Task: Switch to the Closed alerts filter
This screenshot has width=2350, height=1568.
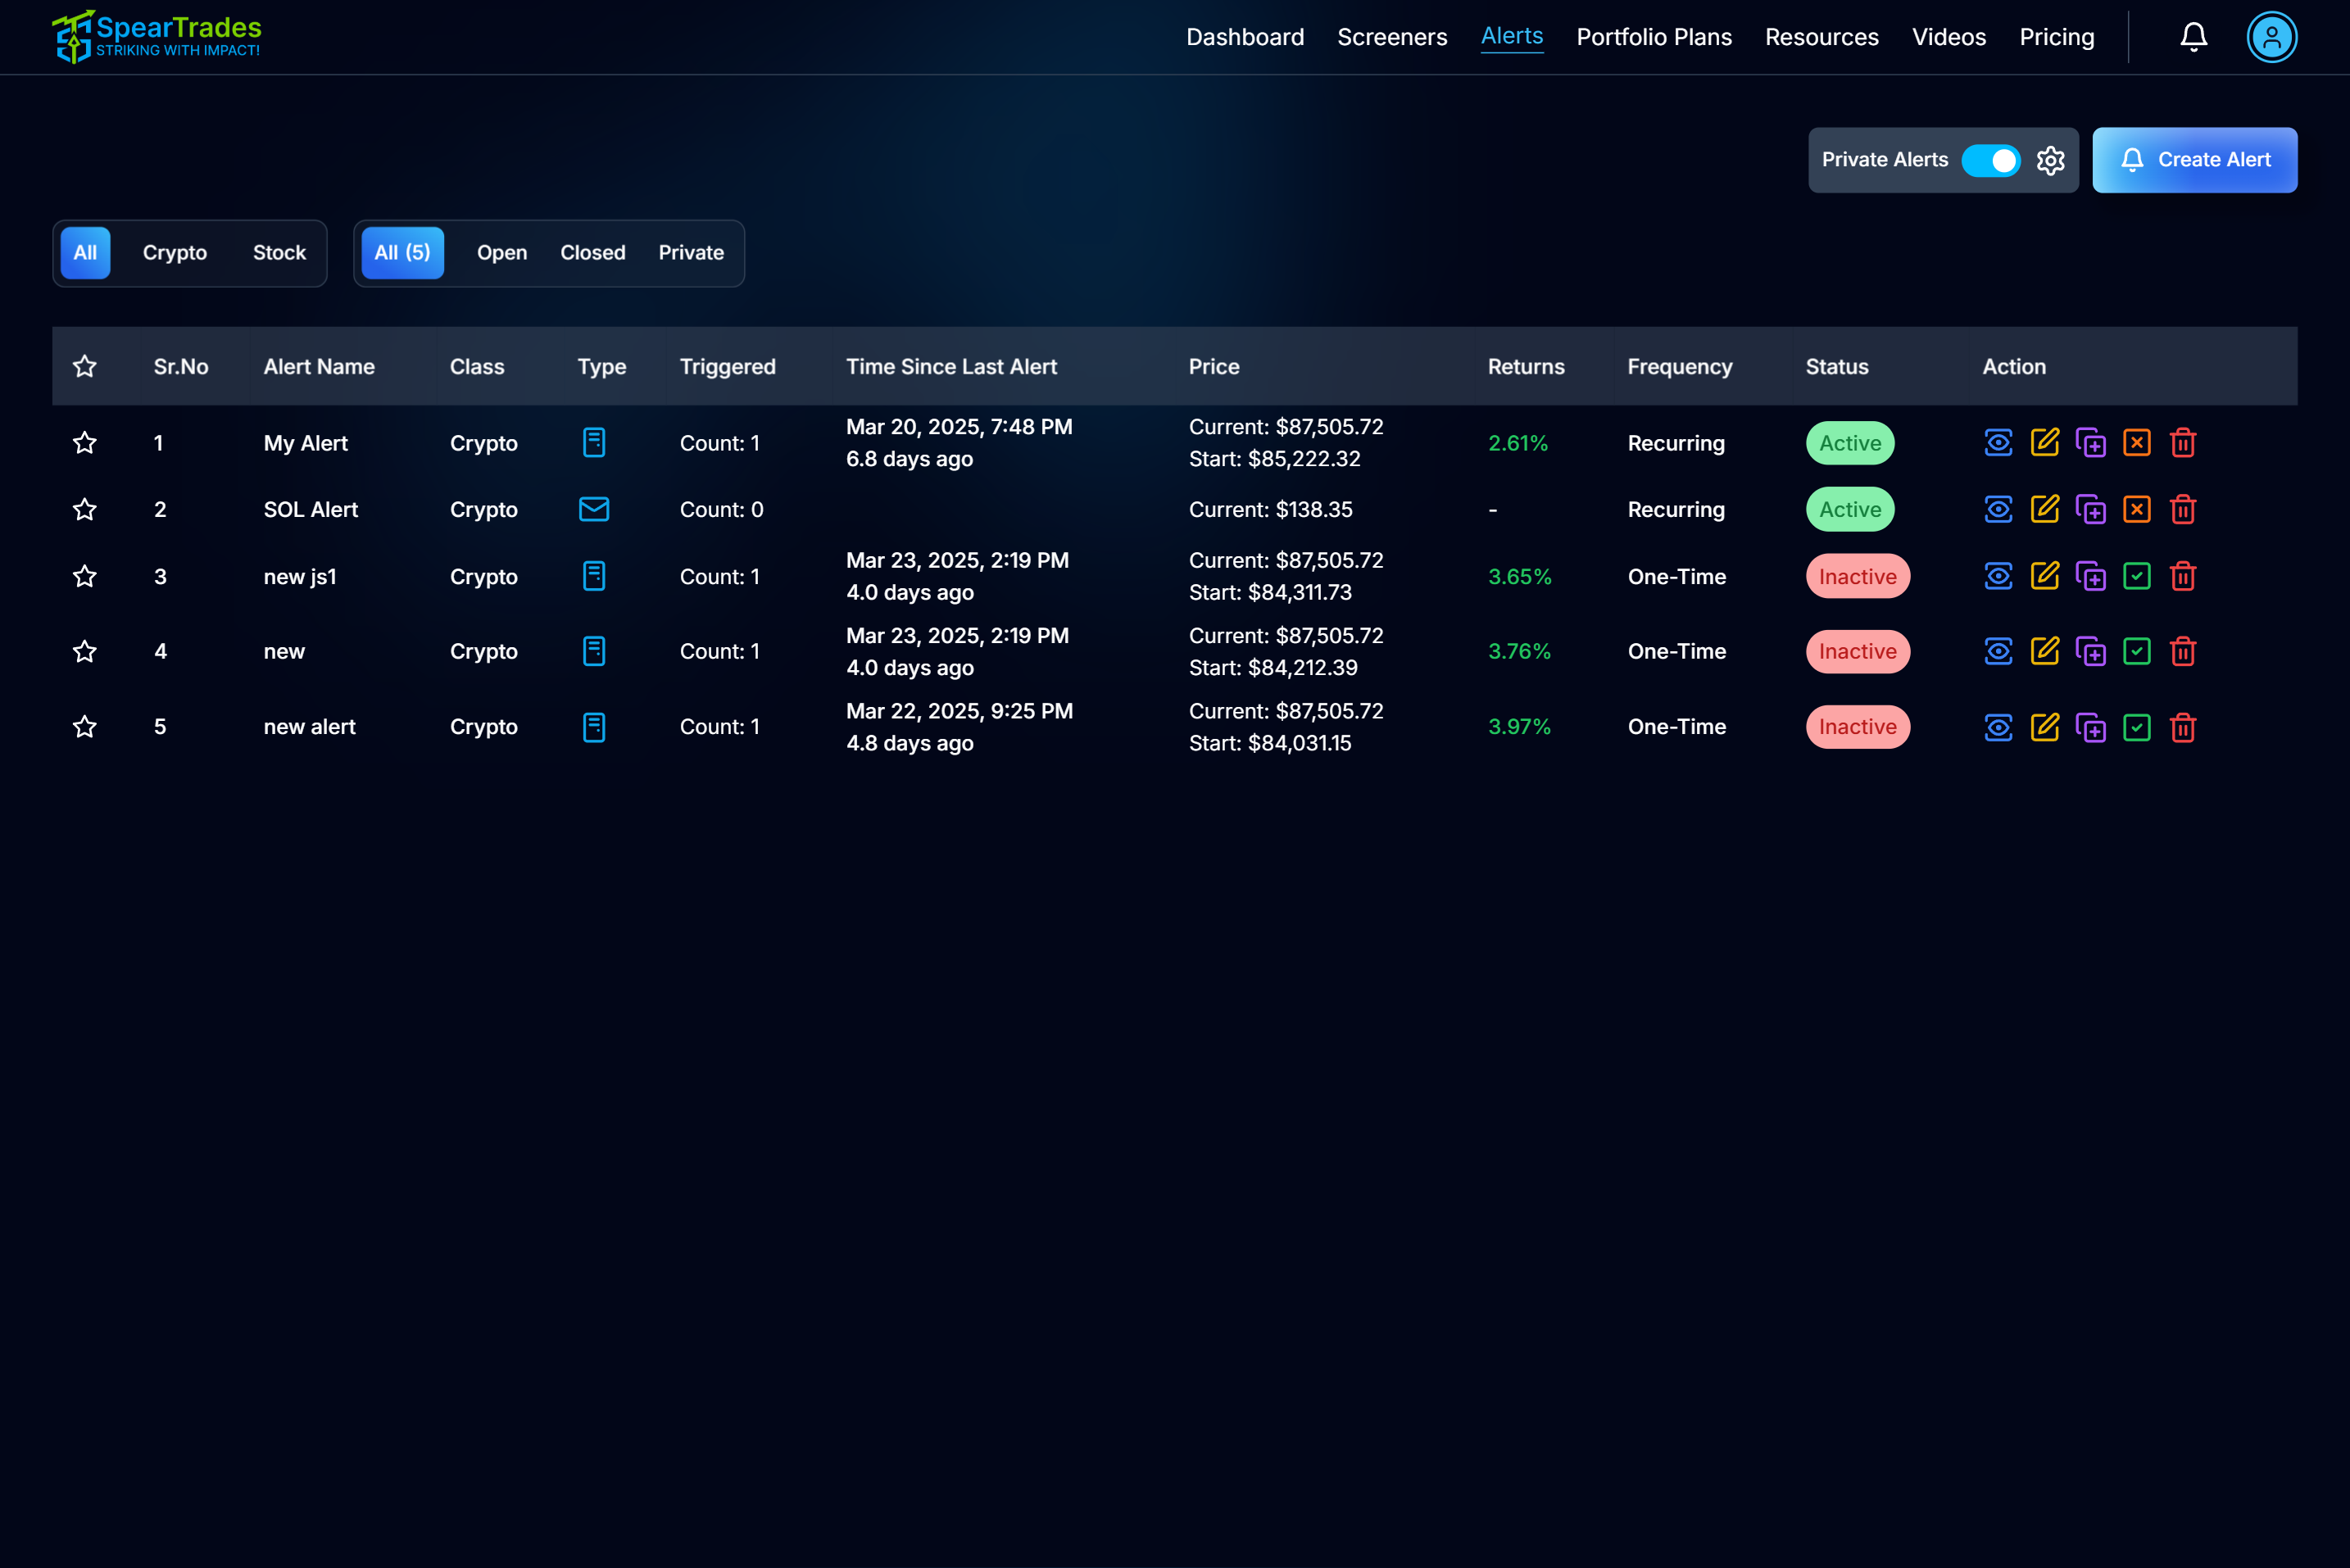Action: [592, 253]
